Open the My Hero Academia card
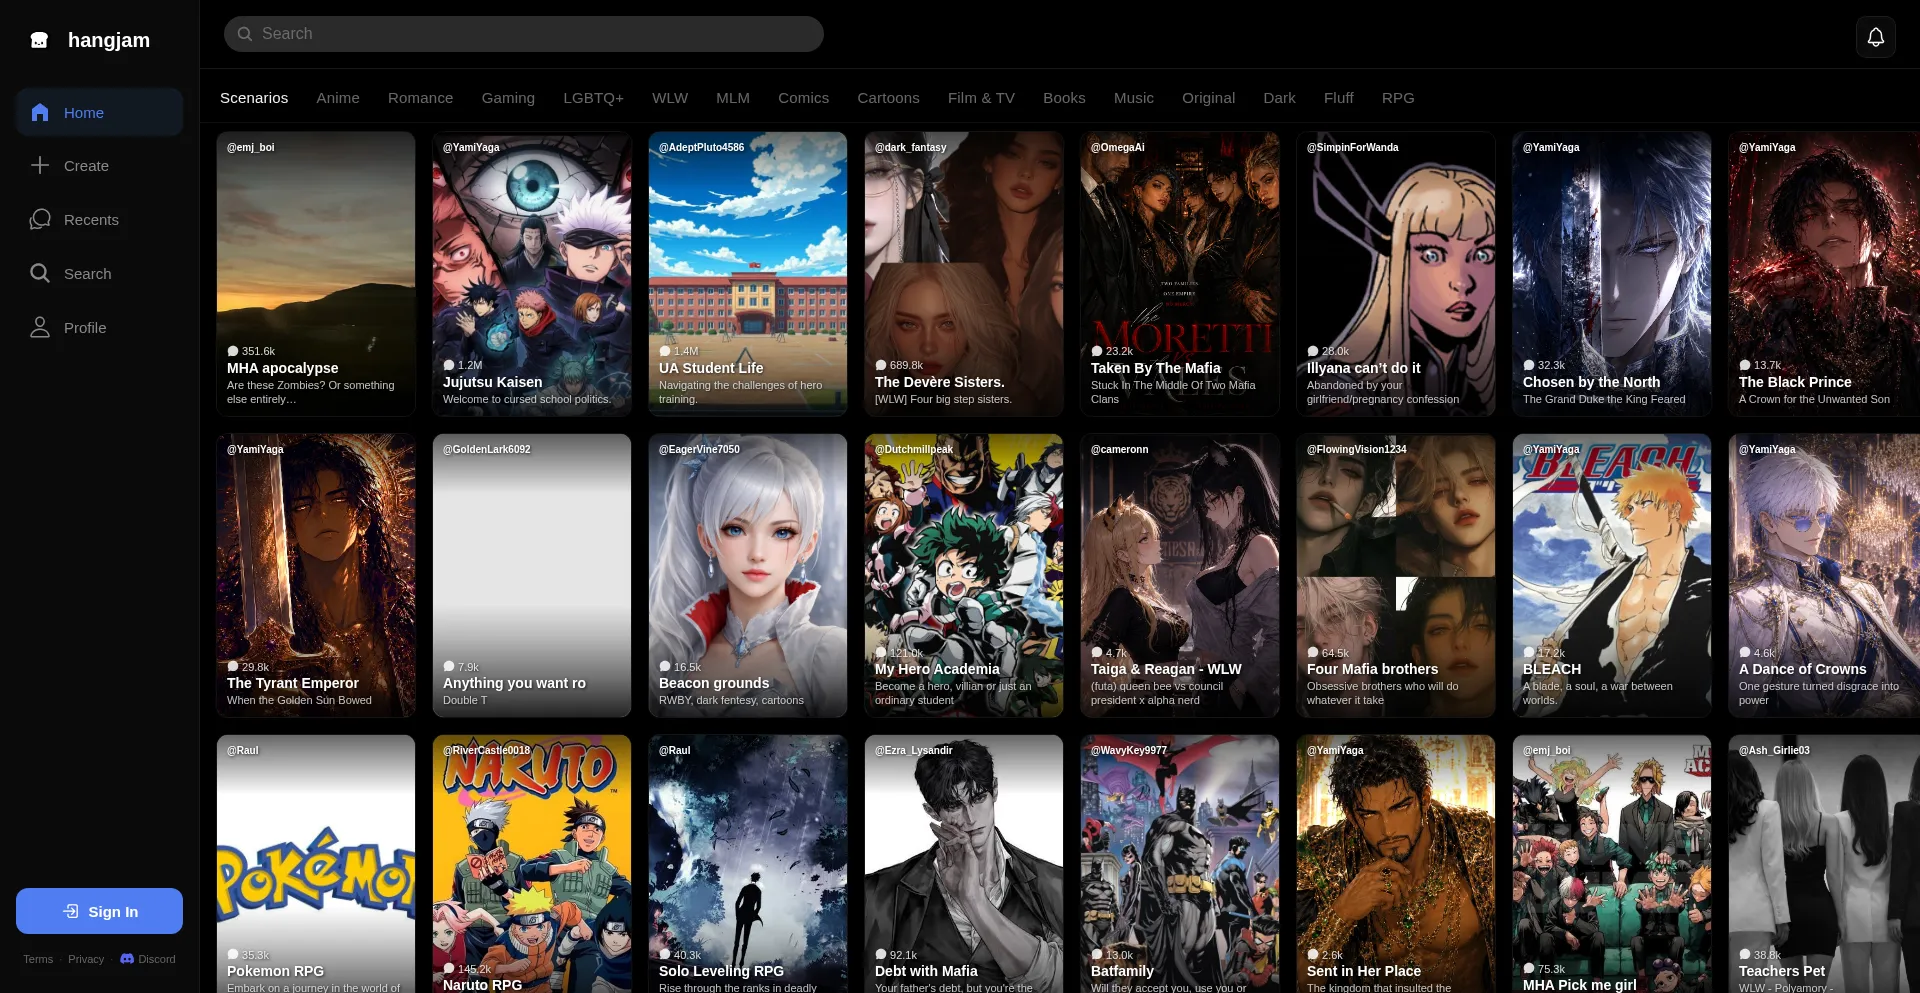The height and width of the screenshot is (993, 1920). pos(964,575)
